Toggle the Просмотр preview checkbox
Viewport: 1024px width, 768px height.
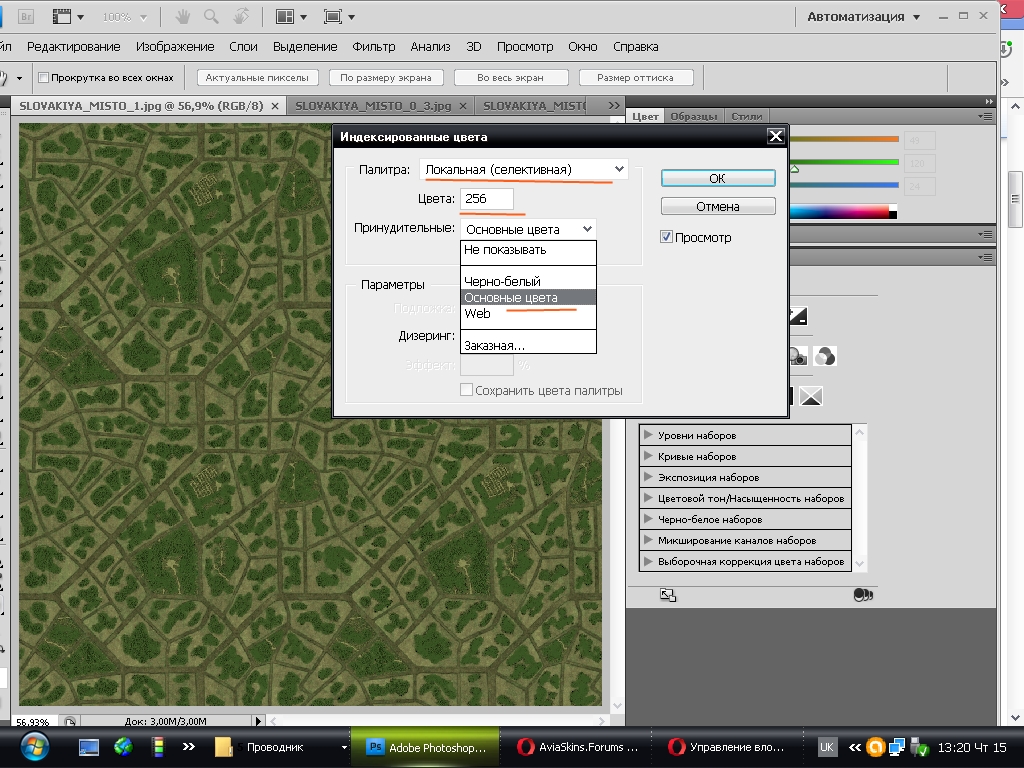(x=667, y=238)
